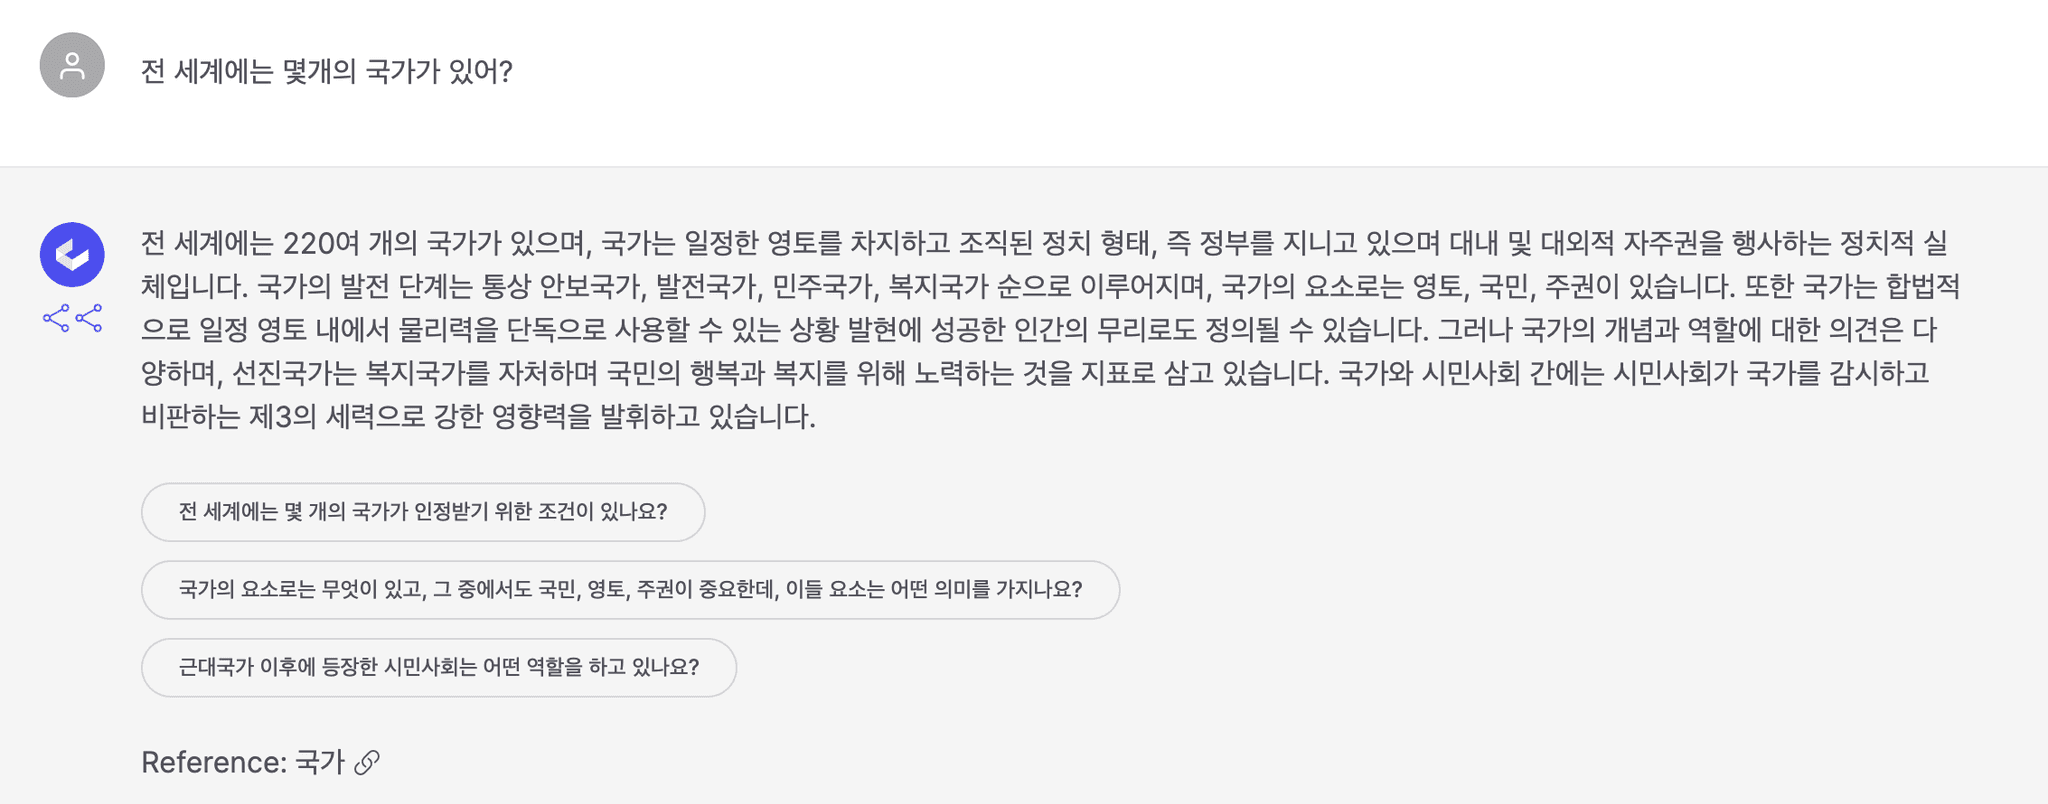The width and height of the screenshot is (2048, 804).
Task: Click answer line starting with '체입니다'
Action: [1050, 287]
